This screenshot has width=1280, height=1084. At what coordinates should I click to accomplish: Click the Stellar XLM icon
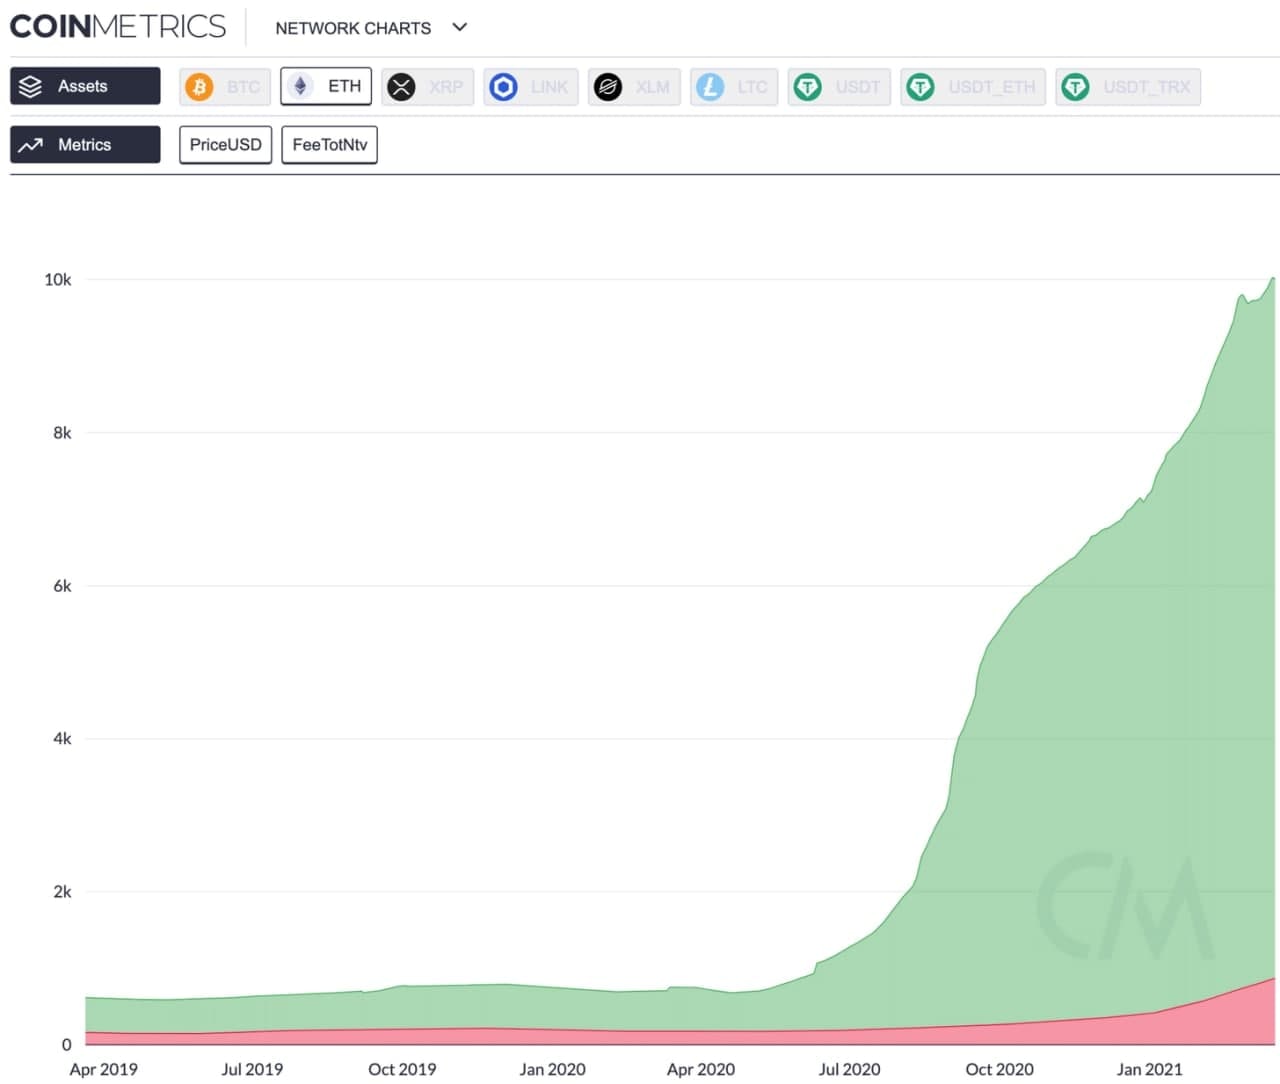pyautogui.click(x=607, y=87)
